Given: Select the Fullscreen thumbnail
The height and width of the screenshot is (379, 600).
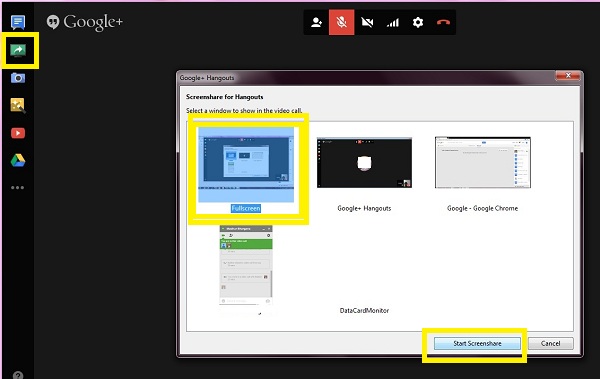Looking at the screenshot, I should pos(246,165).
